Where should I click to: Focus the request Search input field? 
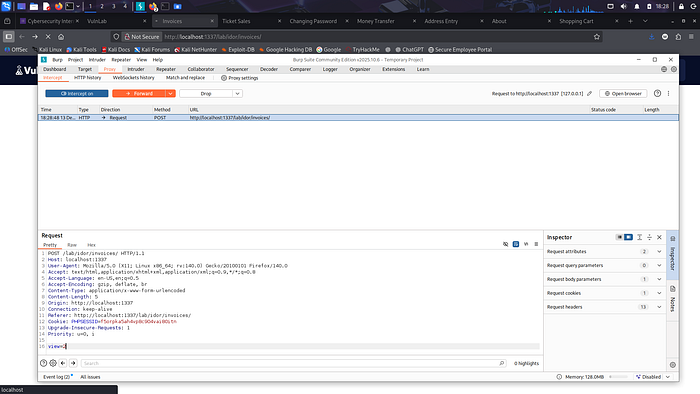click(293, 363)
